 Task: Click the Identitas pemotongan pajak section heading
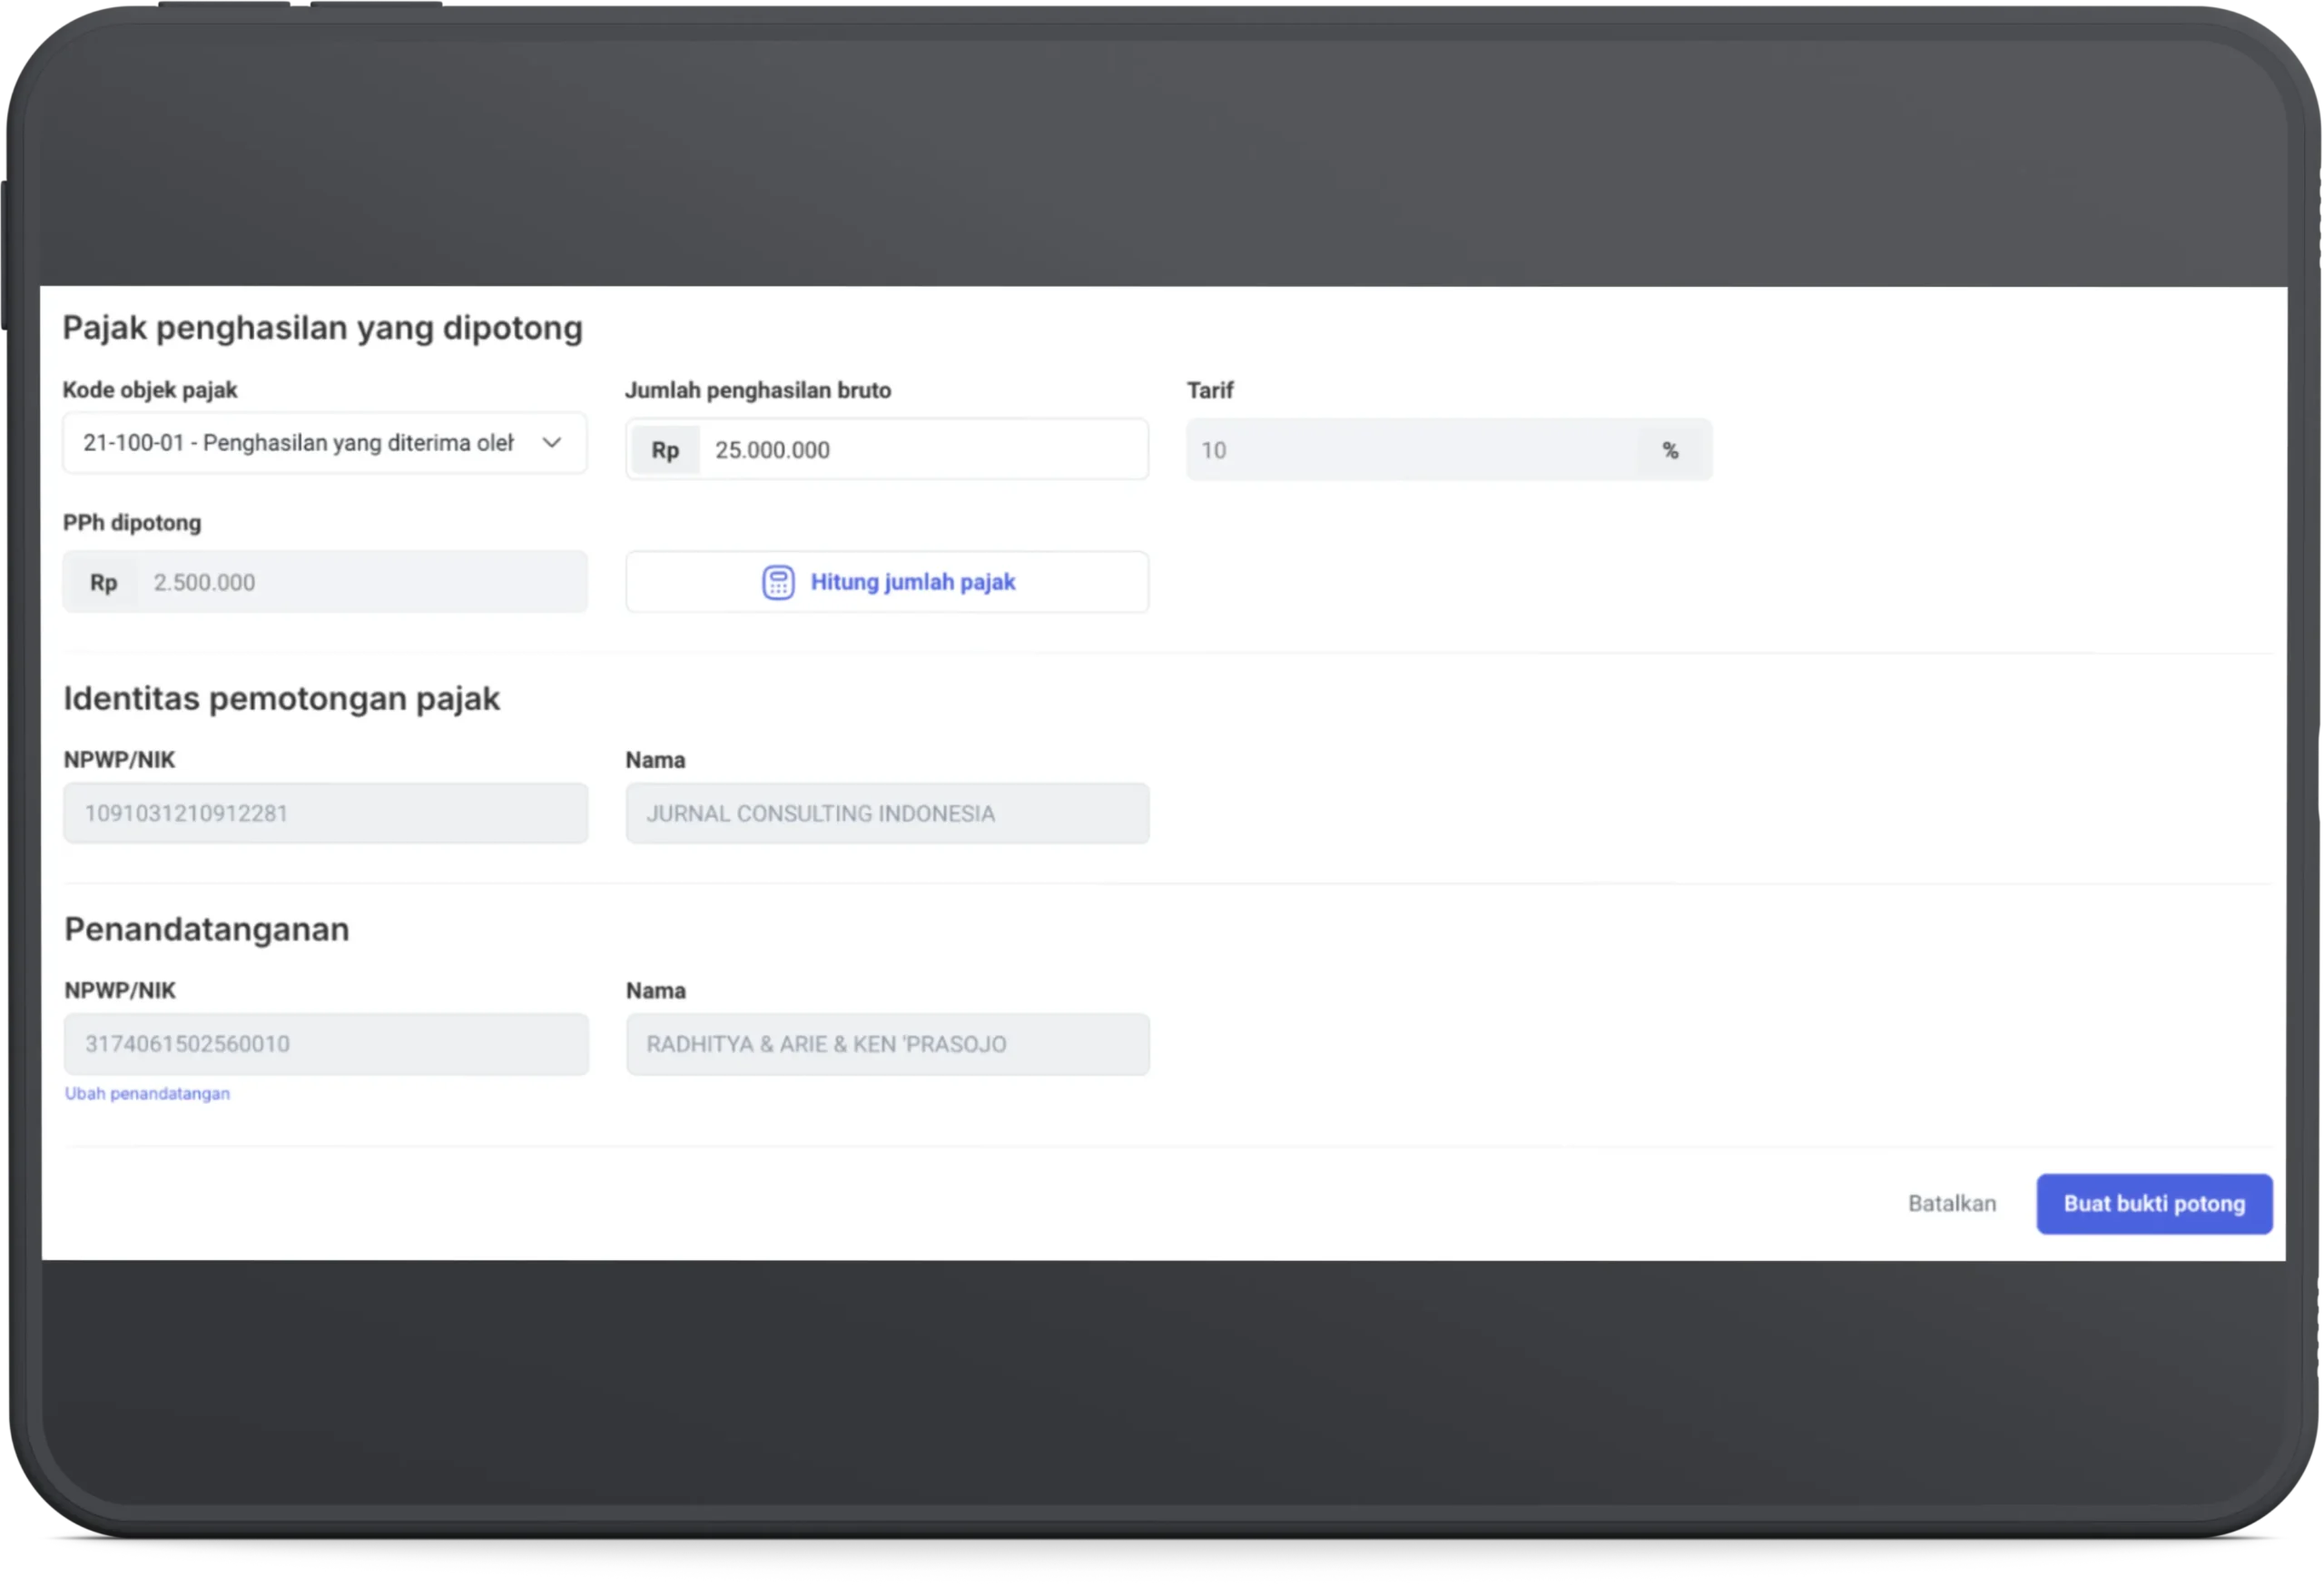281,698
